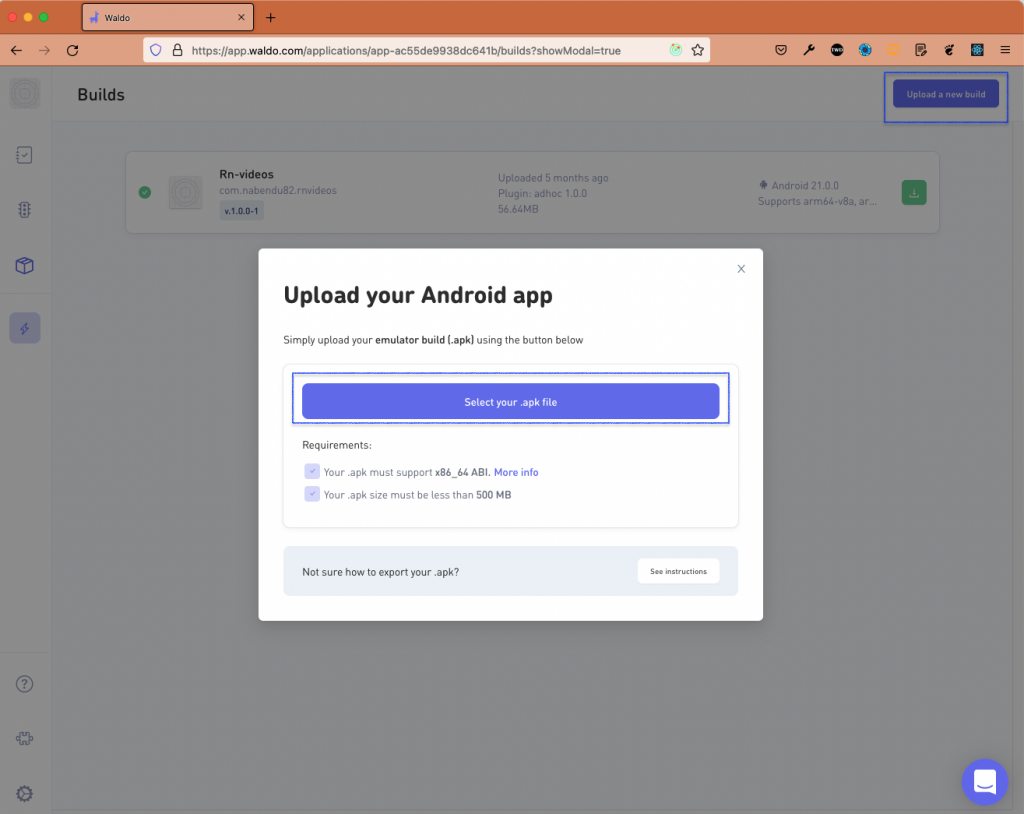Bookmark this page with star icon

697,50
